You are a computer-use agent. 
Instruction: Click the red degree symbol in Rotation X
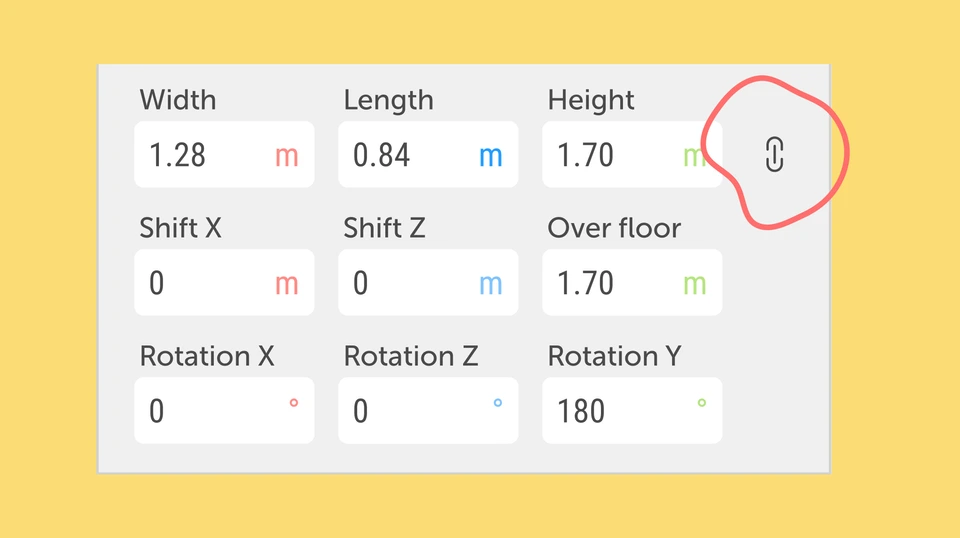point(294,403)
